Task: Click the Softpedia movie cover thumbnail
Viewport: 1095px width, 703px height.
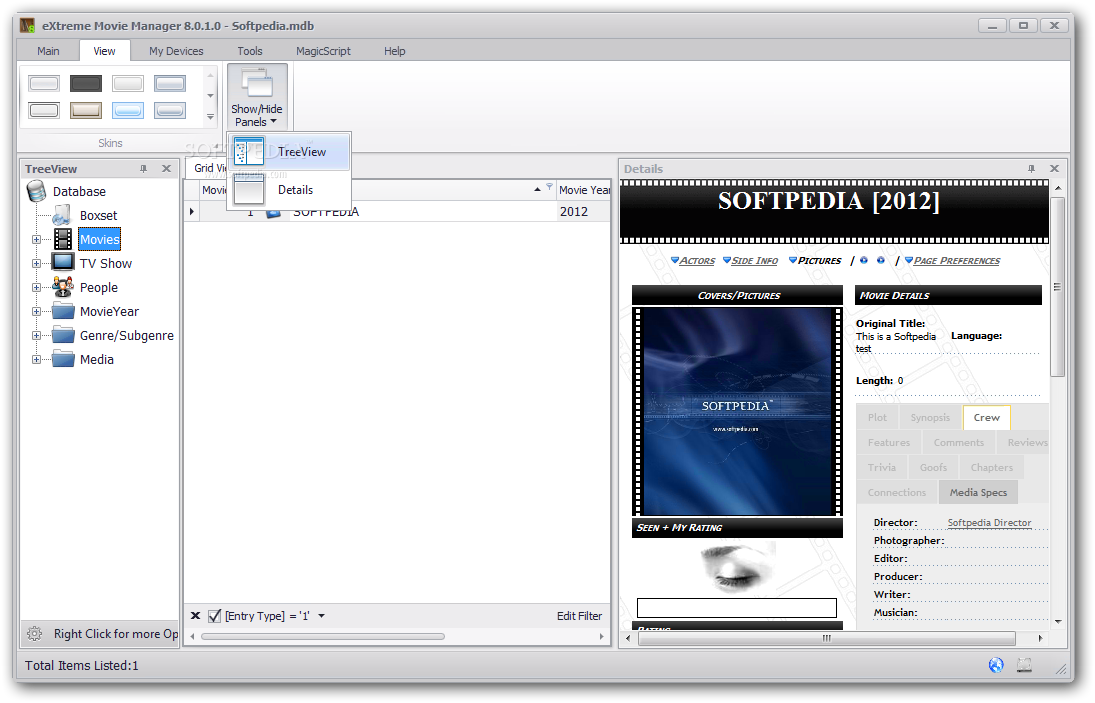Action: 737,412
